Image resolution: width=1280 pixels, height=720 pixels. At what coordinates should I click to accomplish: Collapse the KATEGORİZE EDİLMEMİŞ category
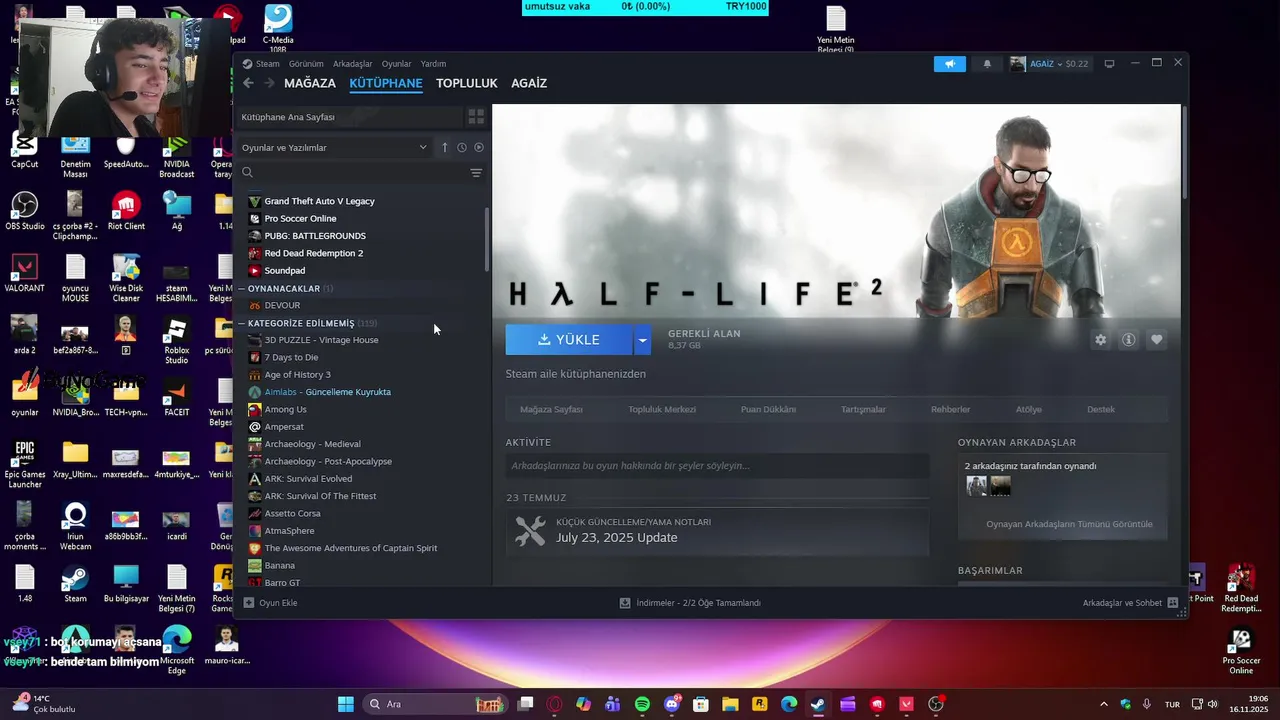[x=241, y=323]
